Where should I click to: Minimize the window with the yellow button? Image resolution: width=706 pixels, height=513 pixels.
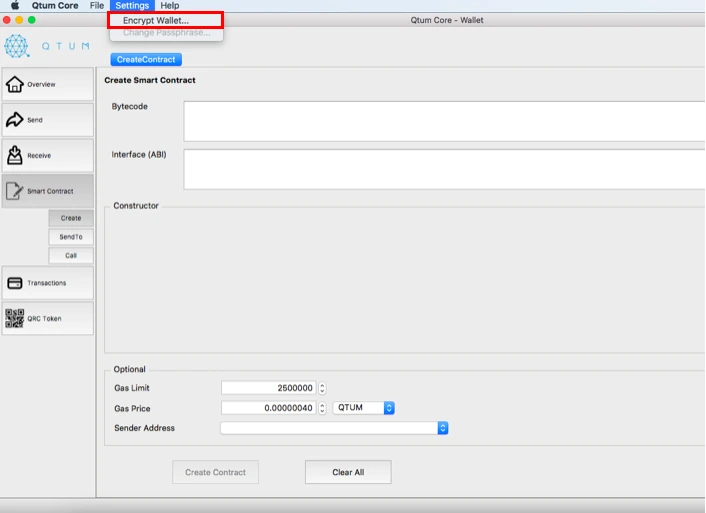[19, 20]
